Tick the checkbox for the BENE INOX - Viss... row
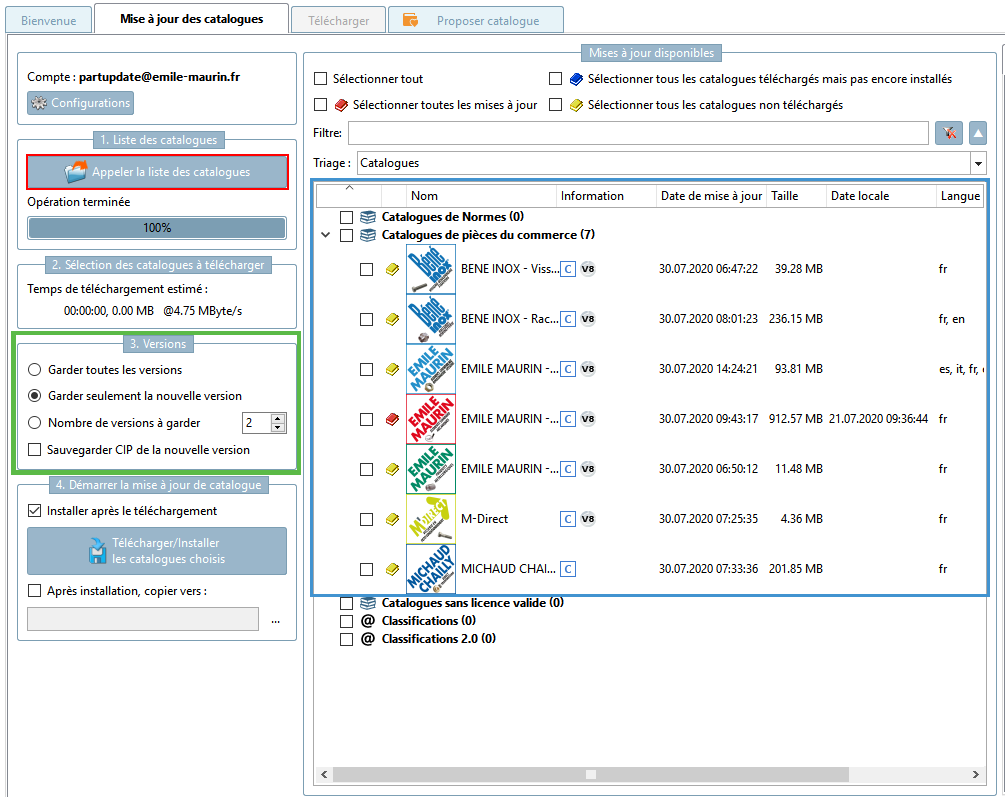 tap(367, 269)
